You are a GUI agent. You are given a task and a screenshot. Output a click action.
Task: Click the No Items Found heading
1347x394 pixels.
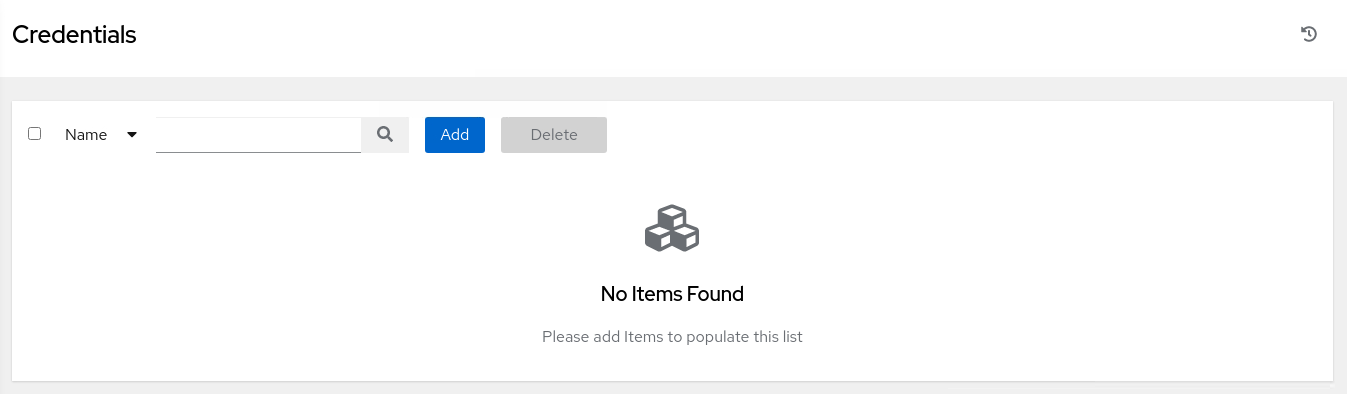click(672, 294)
